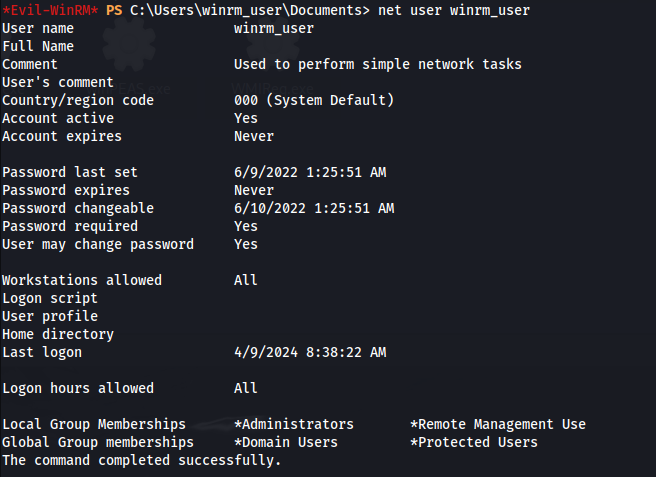This screenshot has height=477, width=656.
Task: Click the 'Local Group Memberships' label
Action: [94, 424]
